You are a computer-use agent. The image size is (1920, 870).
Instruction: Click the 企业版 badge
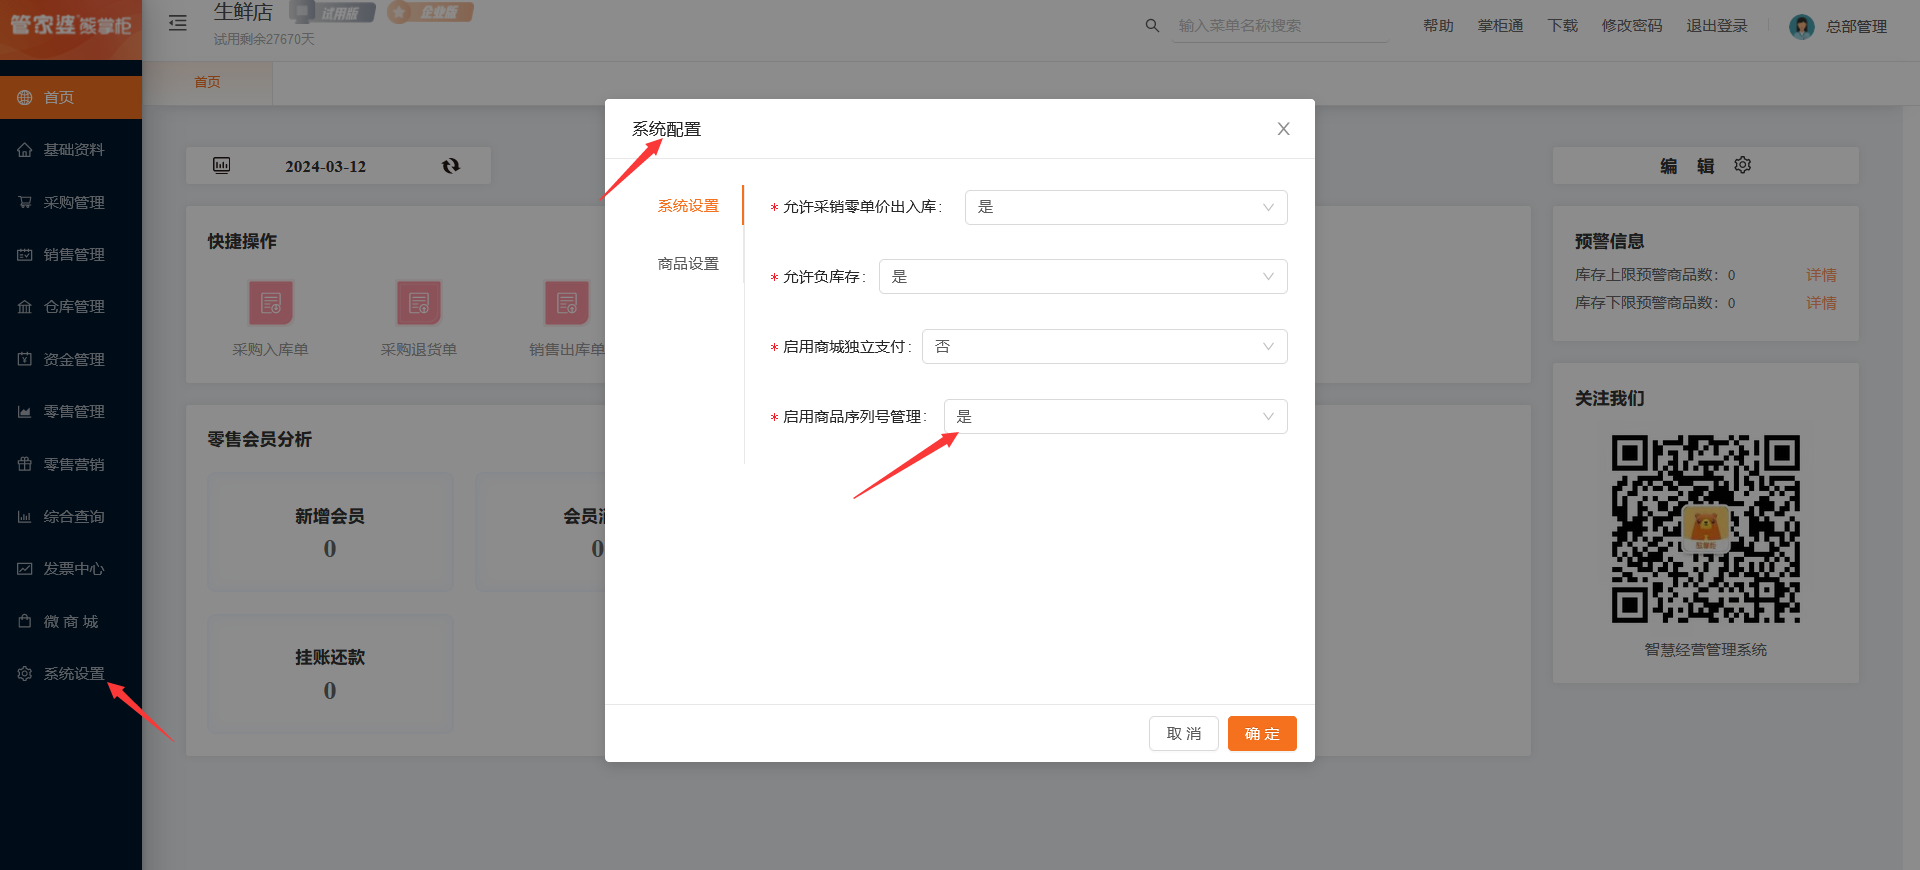[431, 13]
